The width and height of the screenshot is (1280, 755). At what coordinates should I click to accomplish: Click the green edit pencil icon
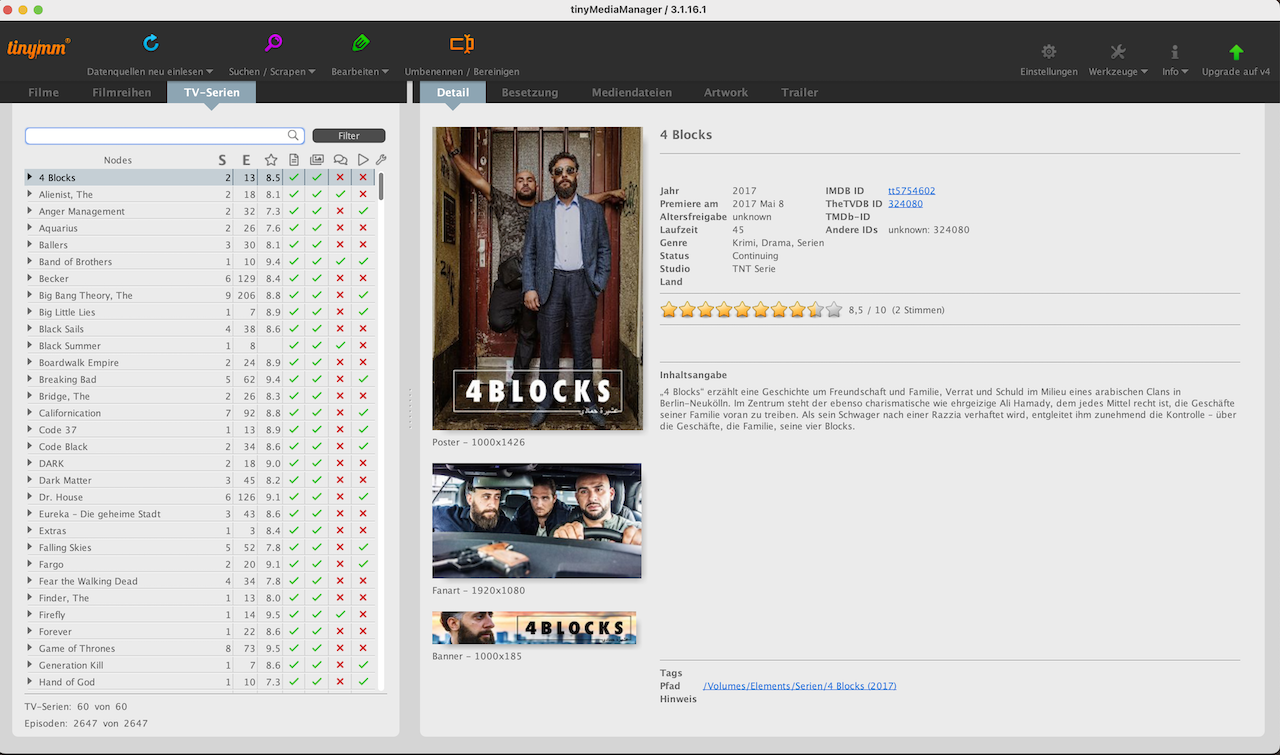click(x=361, y=43)
